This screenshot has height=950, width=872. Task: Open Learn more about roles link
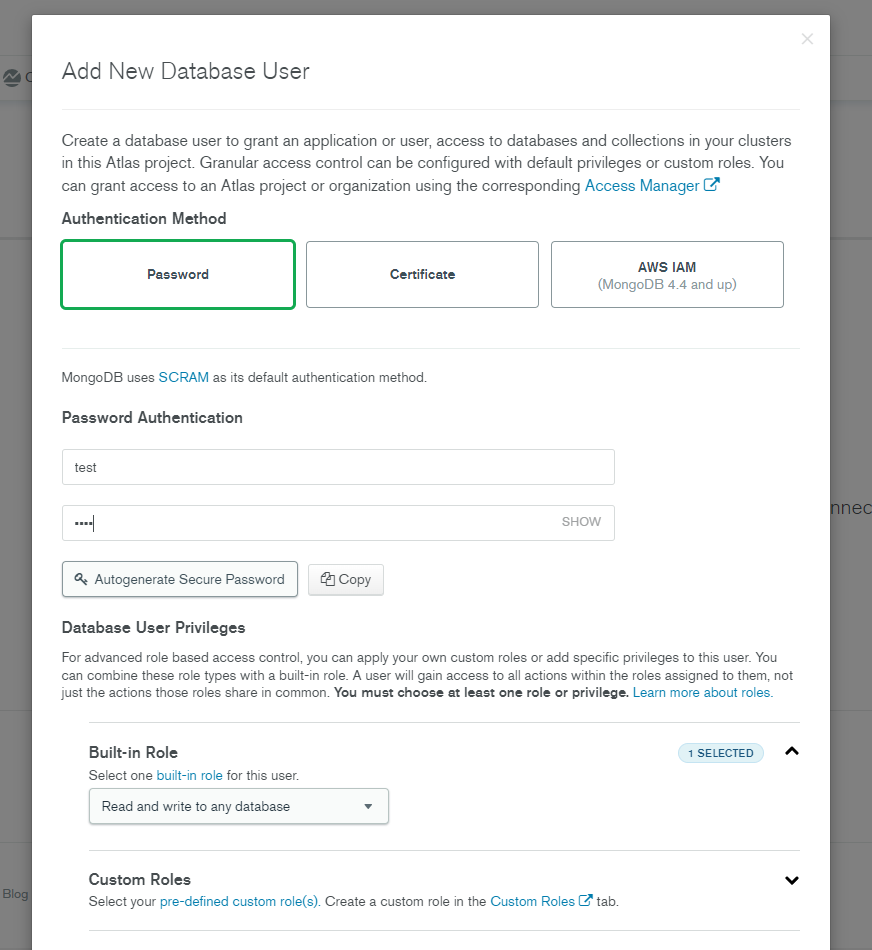(703, 693)
